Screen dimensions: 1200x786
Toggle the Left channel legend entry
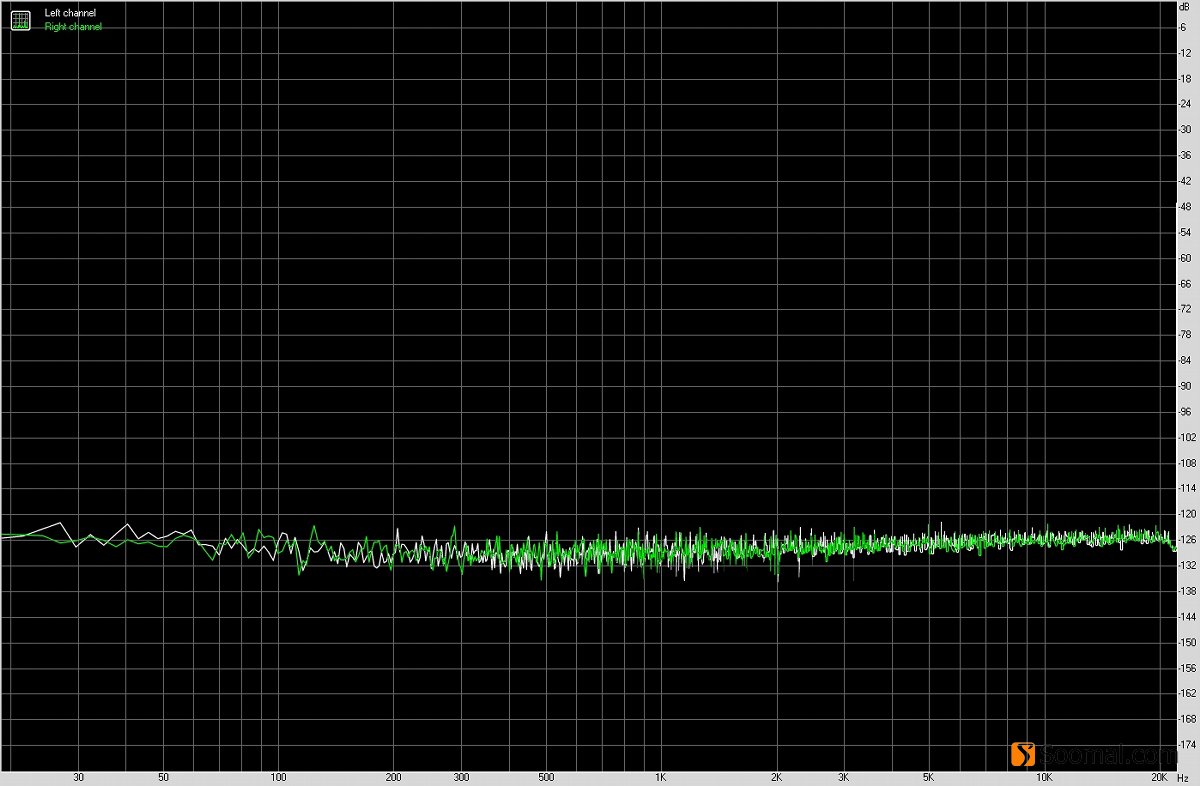[69, 12]
